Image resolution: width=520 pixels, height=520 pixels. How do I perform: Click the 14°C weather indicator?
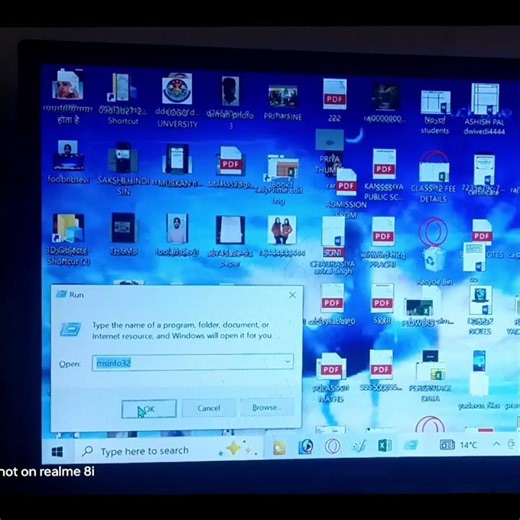pos(458,445)
